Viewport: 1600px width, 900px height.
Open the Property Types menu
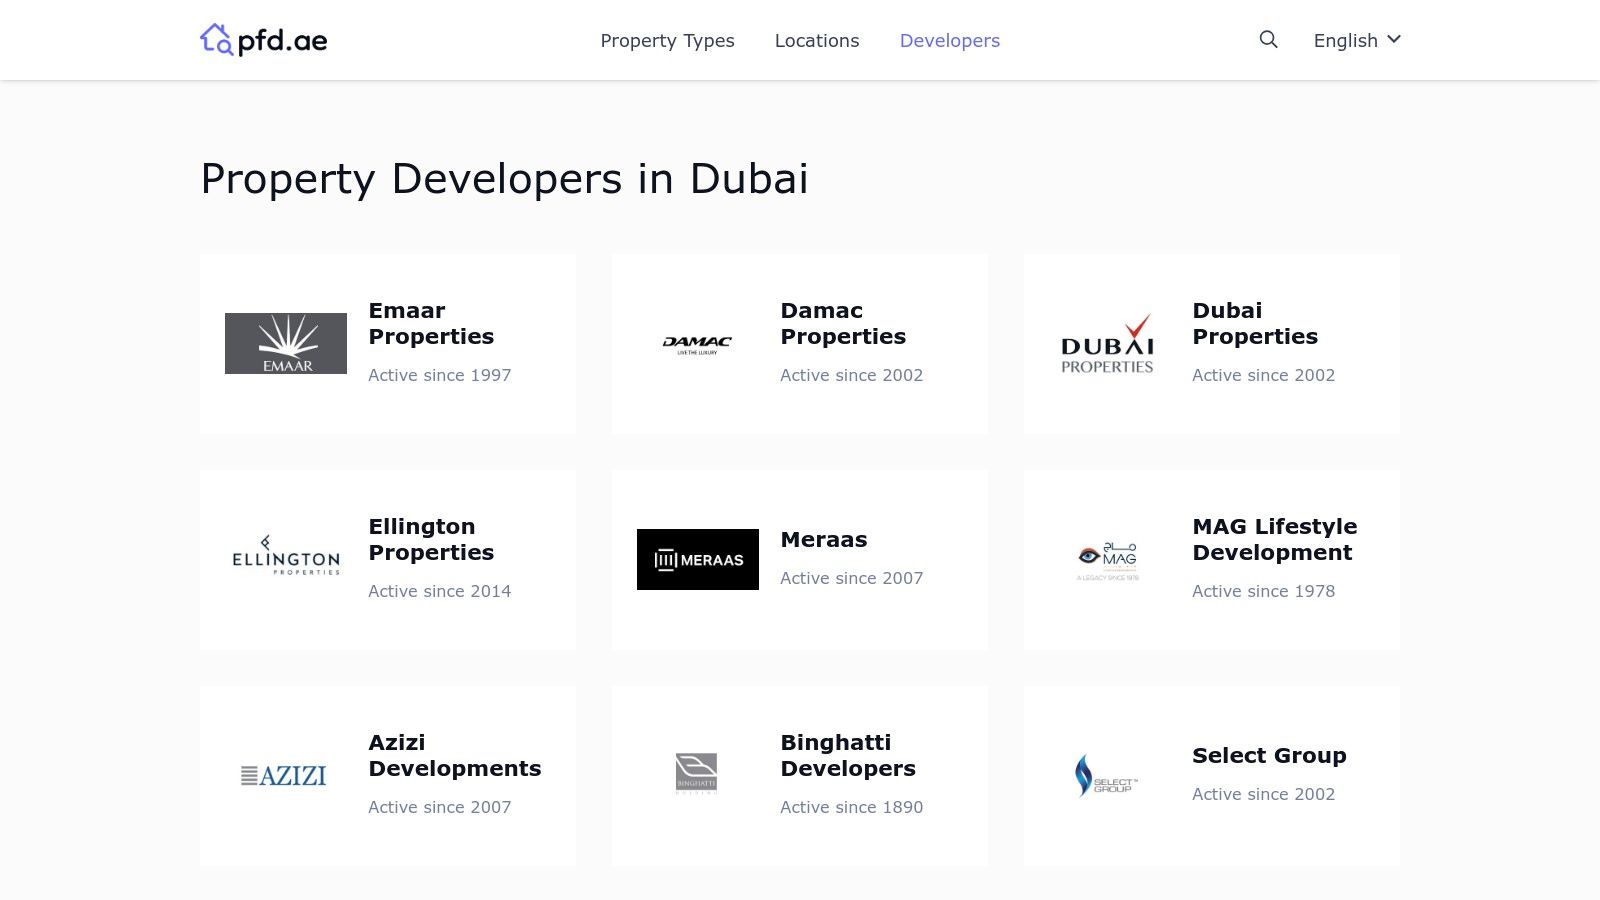point(666,41)
